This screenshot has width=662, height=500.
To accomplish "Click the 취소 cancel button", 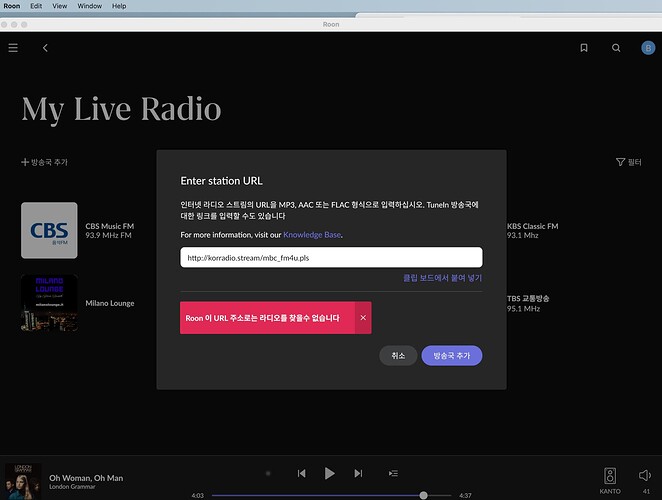I will point(398,356).
